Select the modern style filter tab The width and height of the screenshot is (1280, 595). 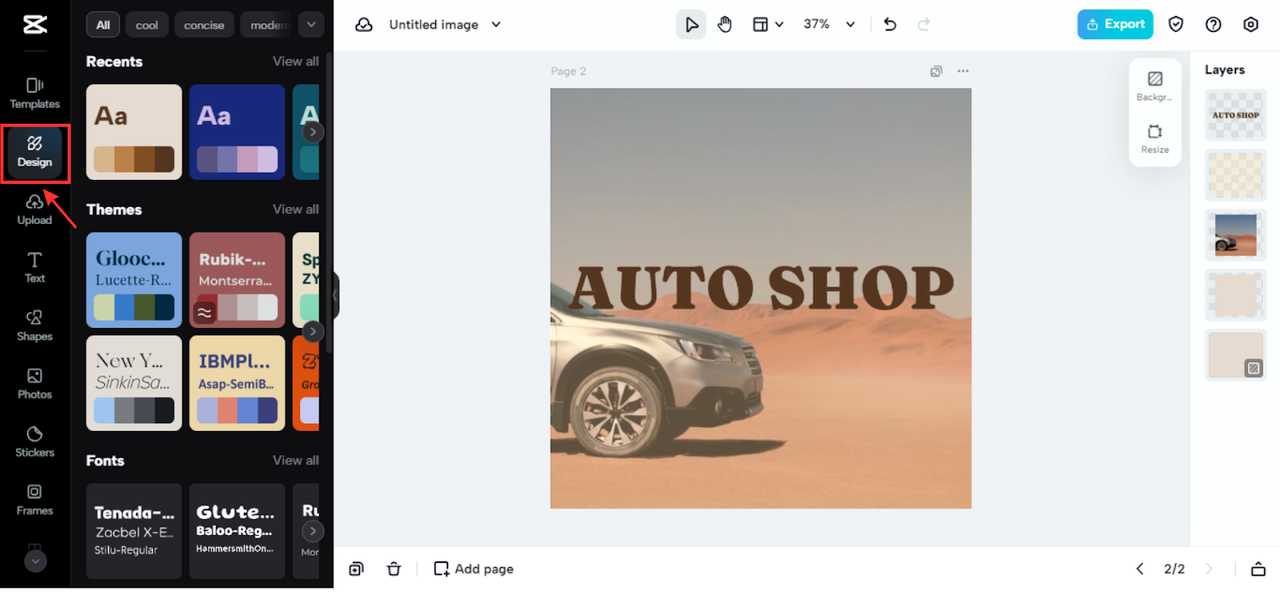click(x=267, y=25)
